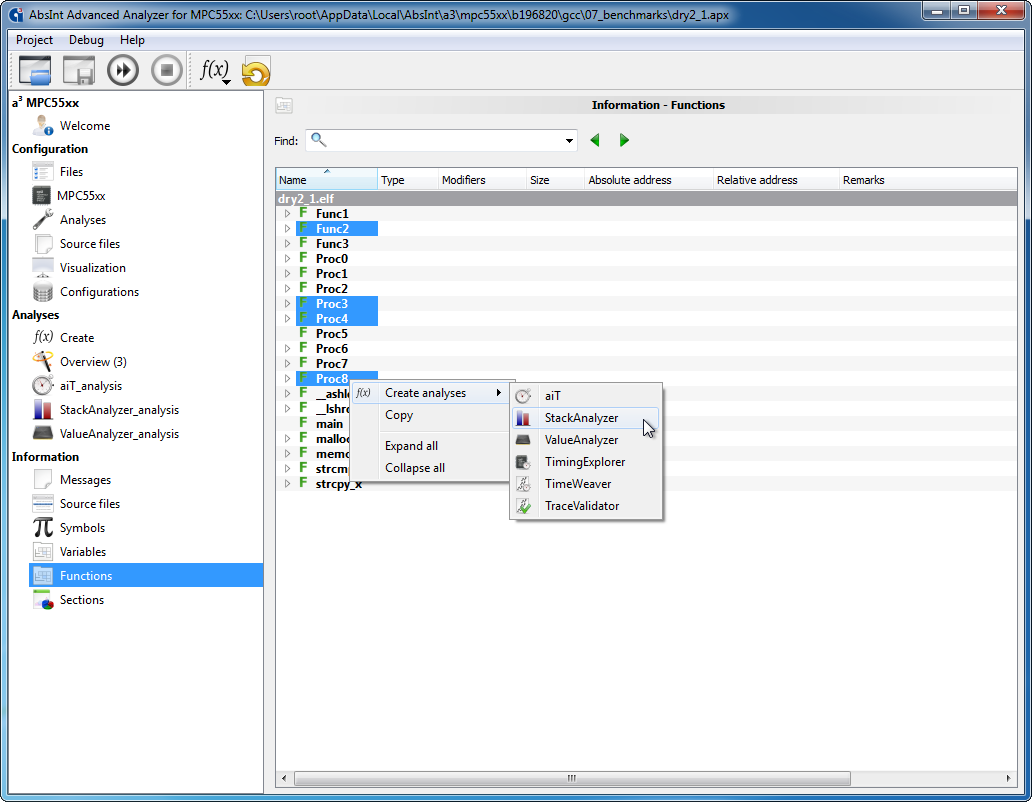Select the dry2_1.elf header row
This screenshot has height=802, width=1032.
point(646,199)
